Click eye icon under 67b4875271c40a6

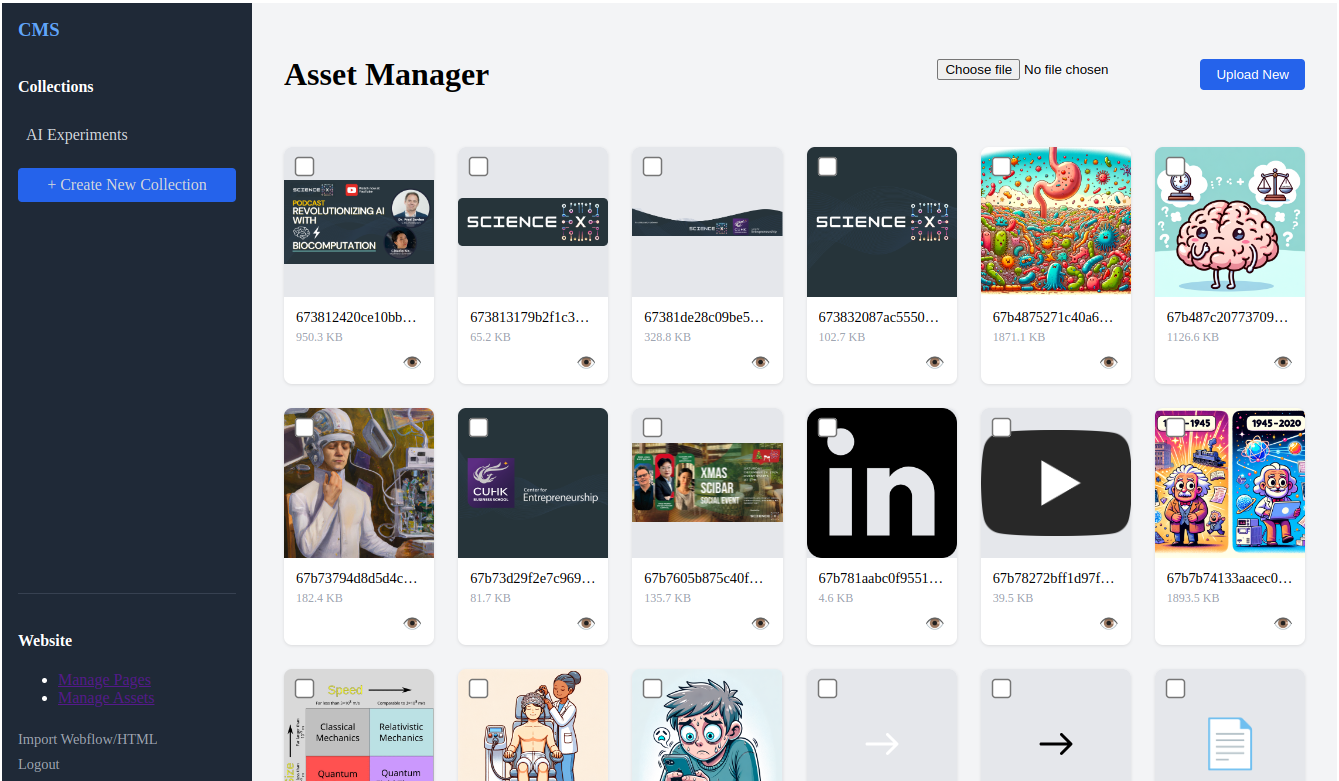tap(1109, 362)
